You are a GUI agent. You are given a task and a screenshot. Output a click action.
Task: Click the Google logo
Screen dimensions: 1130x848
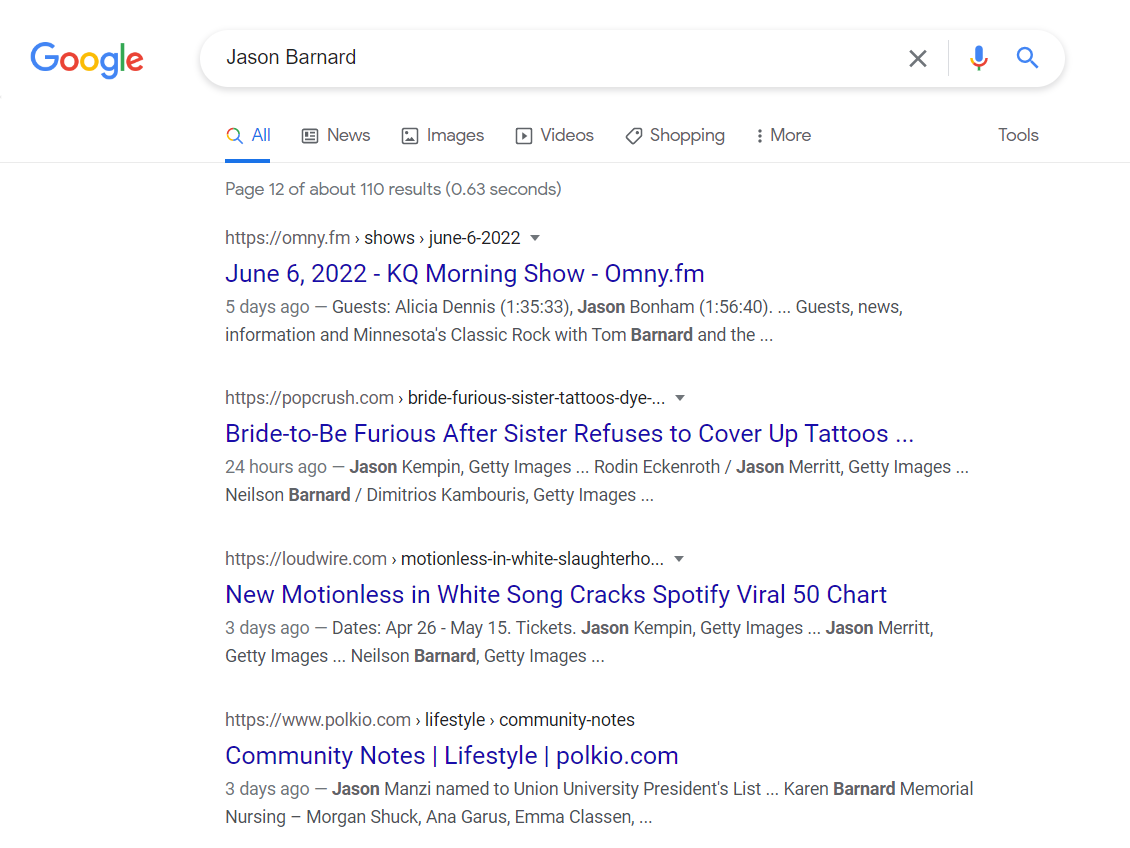[86, 59]
